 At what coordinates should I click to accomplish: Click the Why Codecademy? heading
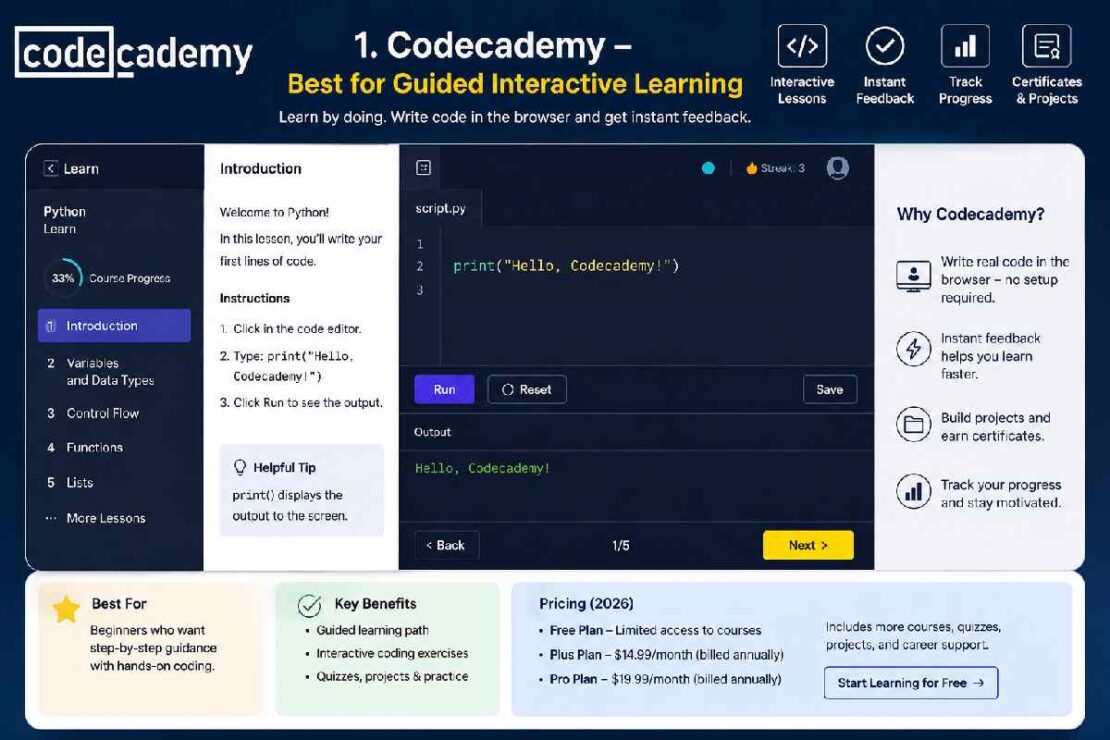point(971,214)
